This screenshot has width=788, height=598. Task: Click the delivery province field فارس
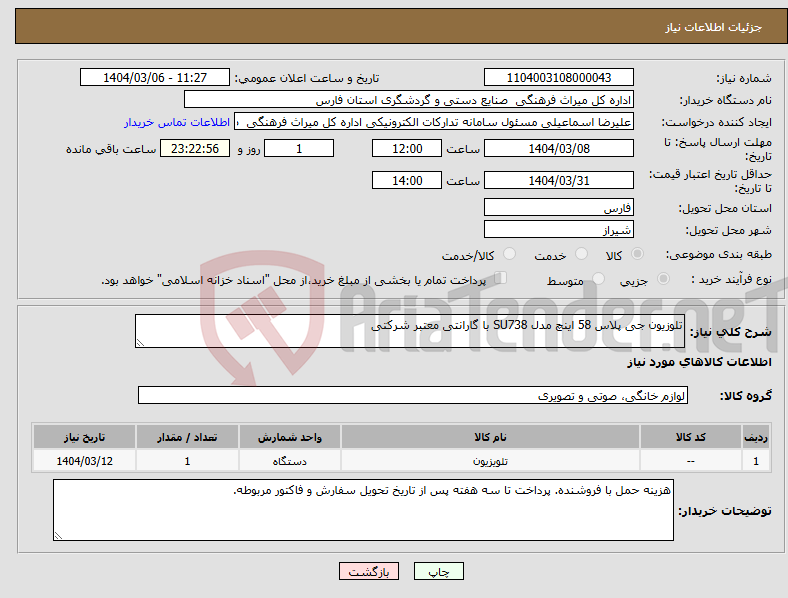click(558, 207)
